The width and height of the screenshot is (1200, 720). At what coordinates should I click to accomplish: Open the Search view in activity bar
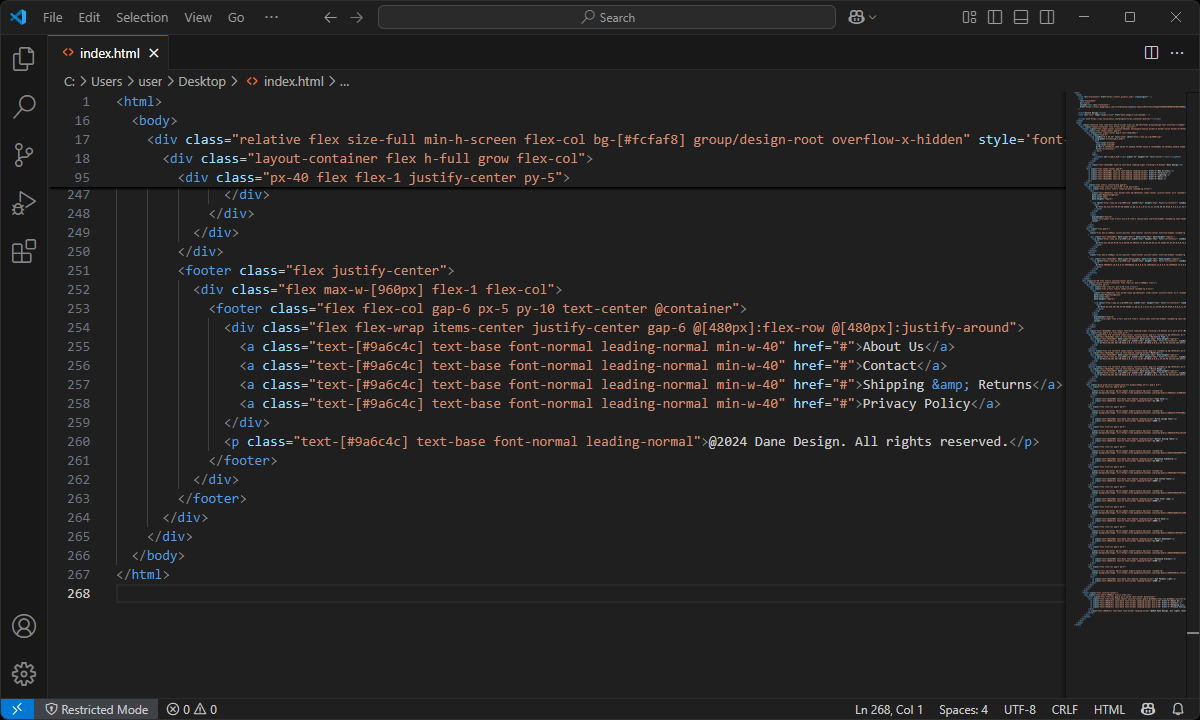[x=24, y=107]
